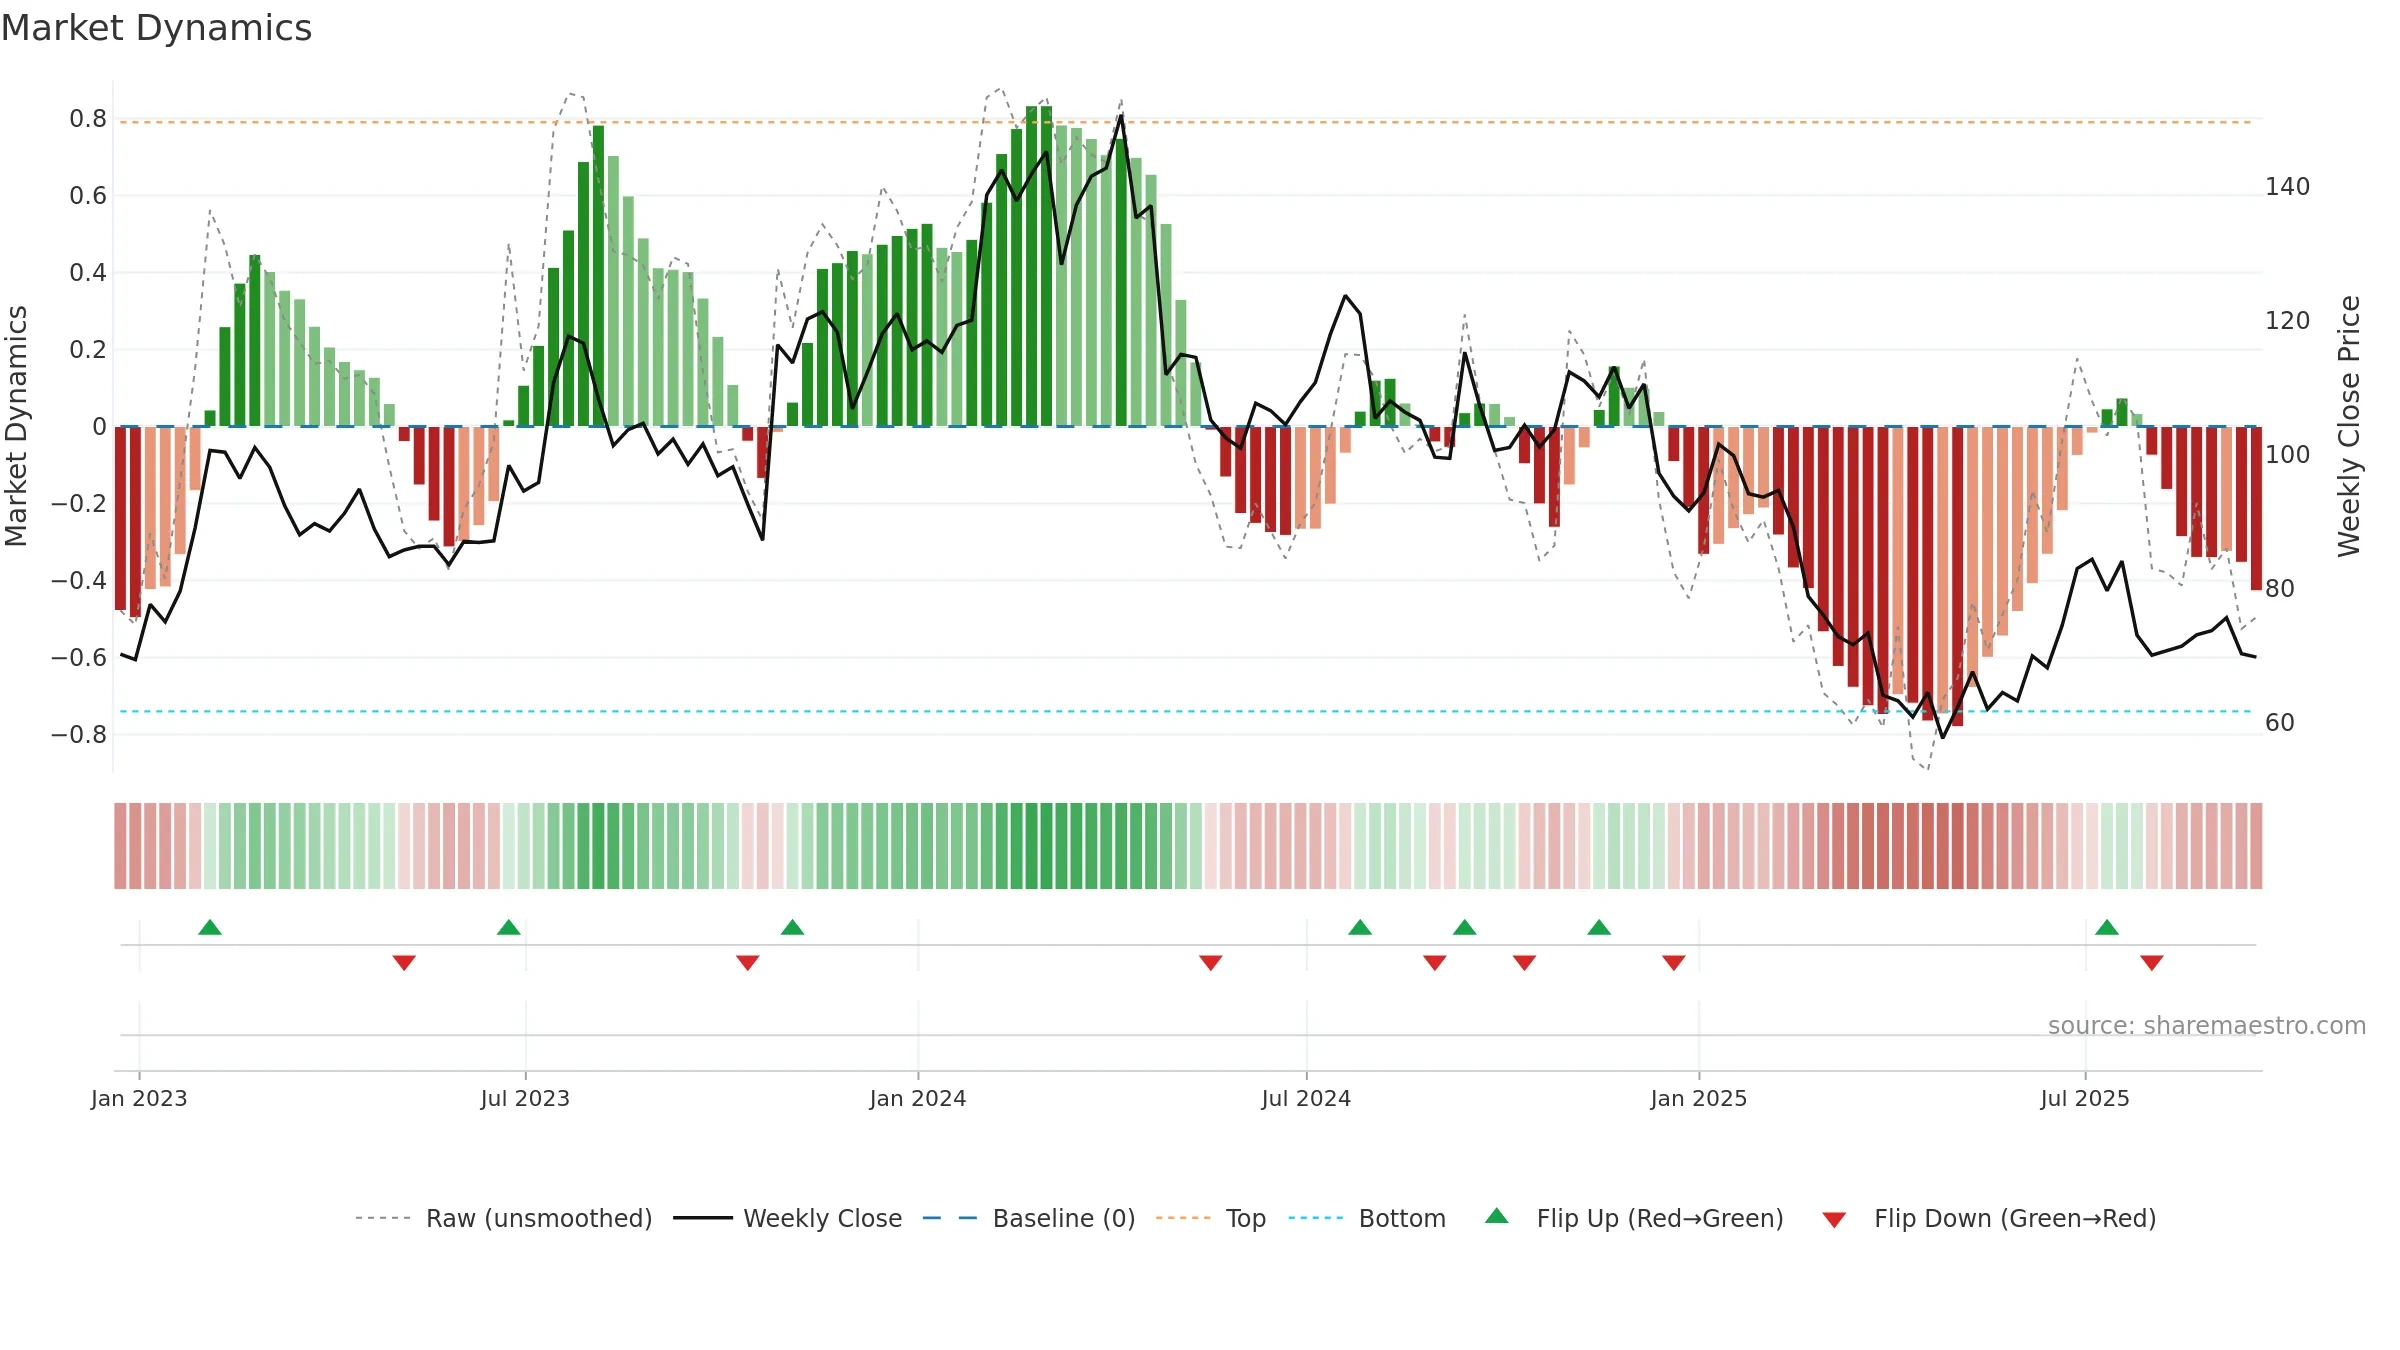Click the −0.8 tick on the left axis
The width and height of the screenshot is (2400, 1350).
coord(79,735)
